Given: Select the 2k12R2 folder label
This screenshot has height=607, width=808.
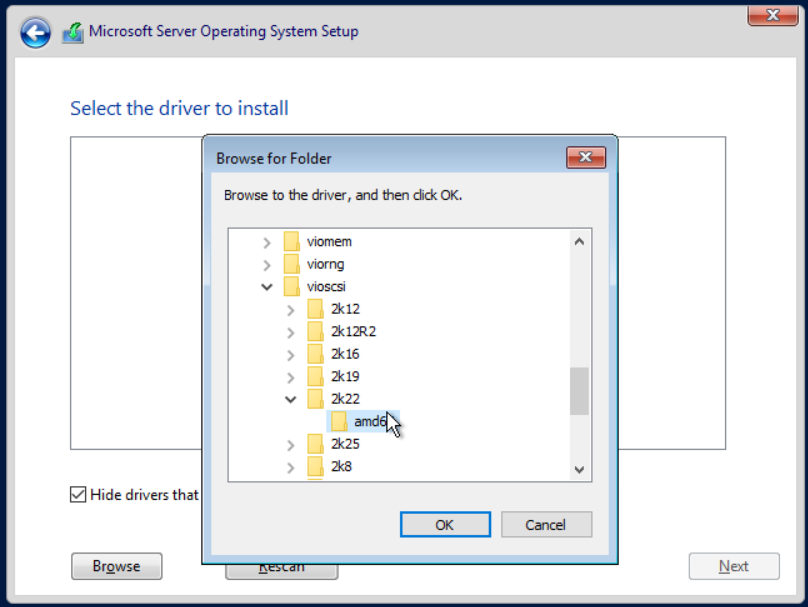Looking at the screenshot, I should pyautogui.click(x=353, y=332).
